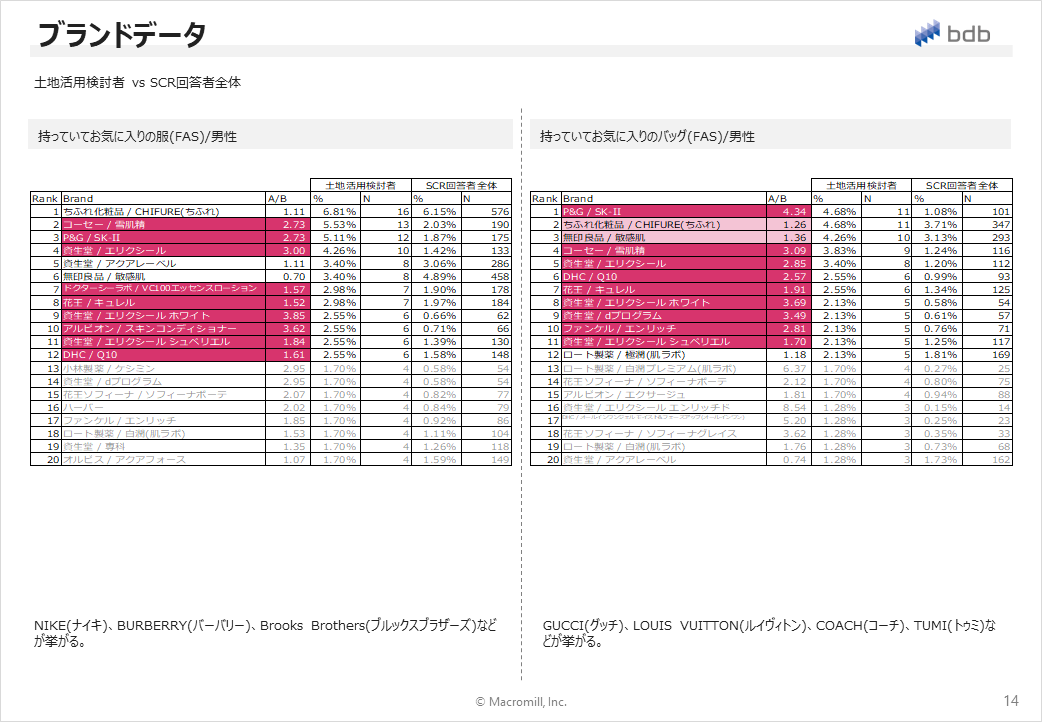This screenshot has width=1042, height=722.
Task: Select brand 小林製薬 / ケシミン
Action: [x=163, y=368]
